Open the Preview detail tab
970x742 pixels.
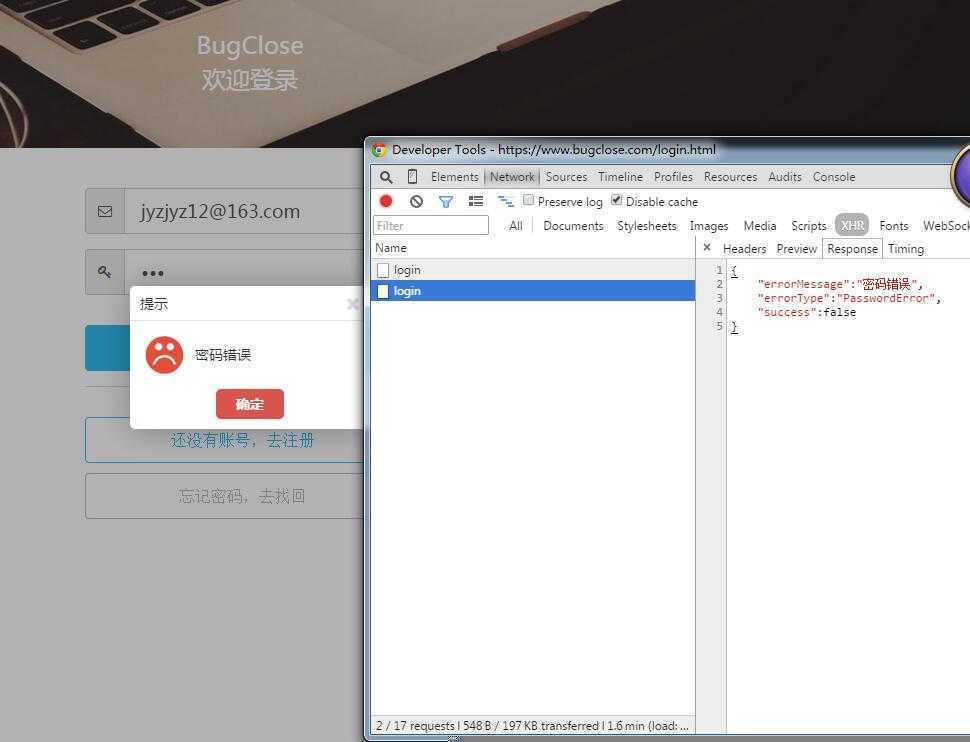(796, 249)
